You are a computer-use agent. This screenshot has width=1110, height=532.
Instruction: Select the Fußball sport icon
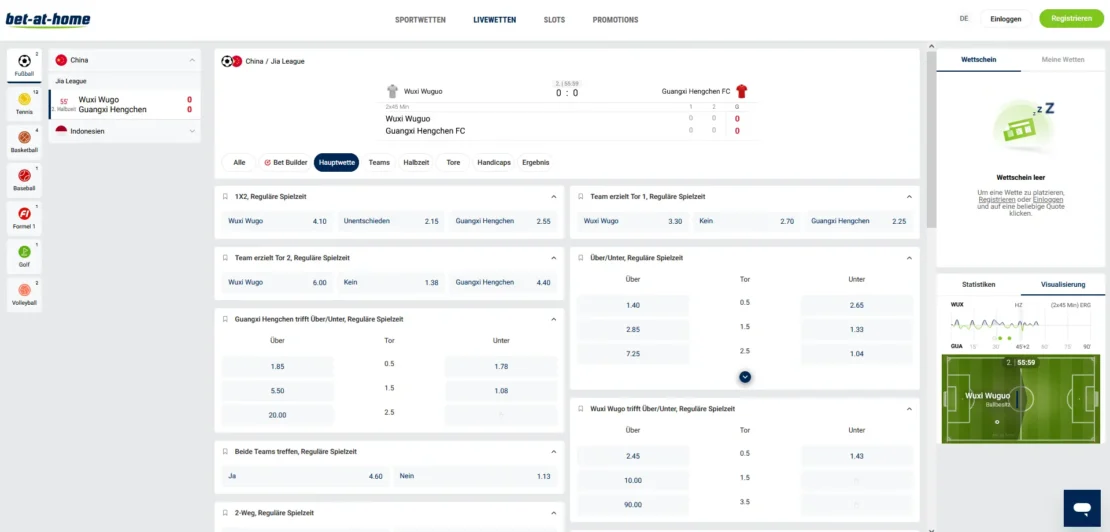click(24, 64)
